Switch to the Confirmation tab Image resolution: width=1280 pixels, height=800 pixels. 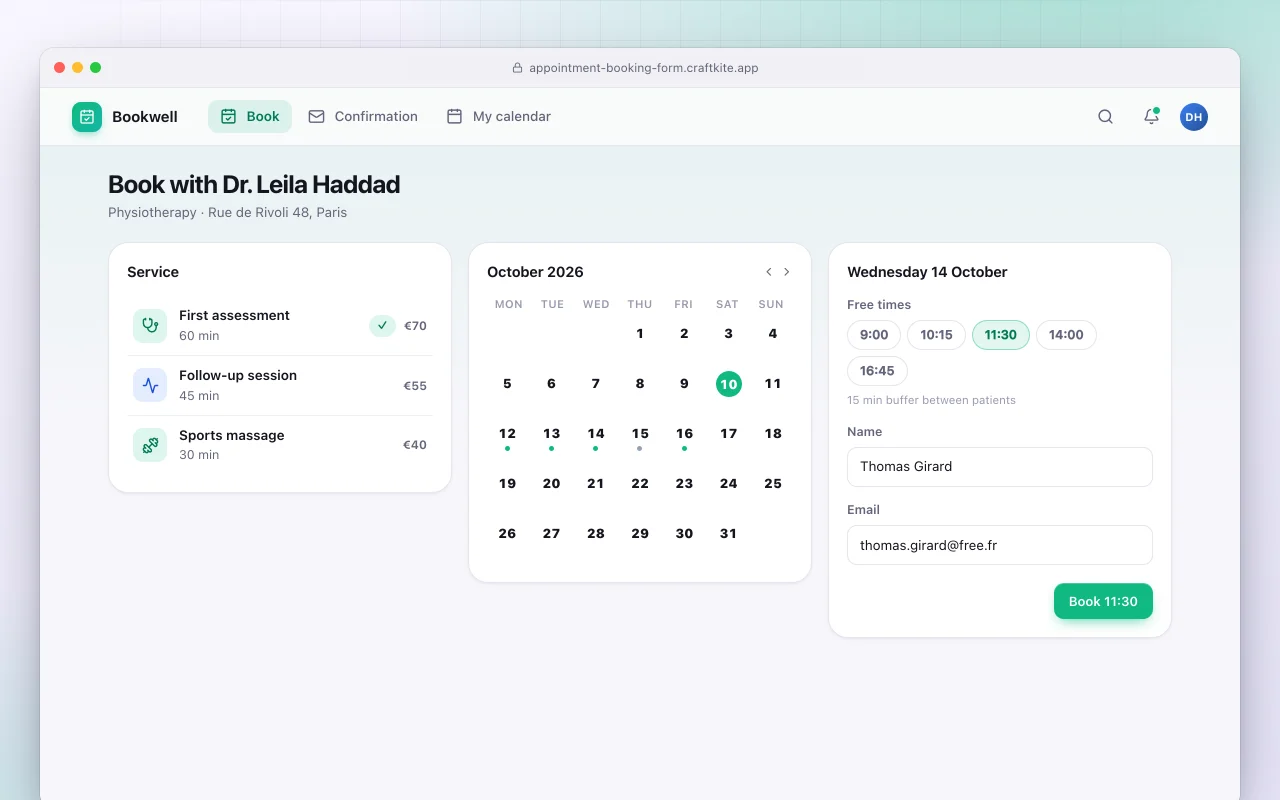coord(363,116)
